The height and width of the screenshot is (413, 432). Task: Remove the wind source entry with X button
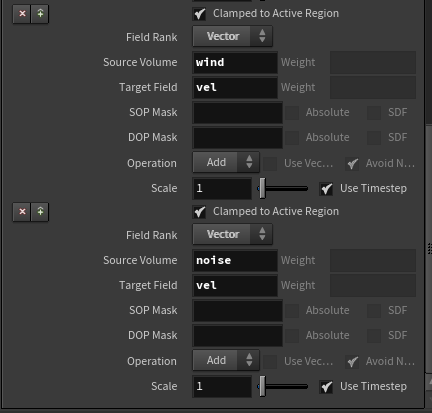click(x=22, y=14)
